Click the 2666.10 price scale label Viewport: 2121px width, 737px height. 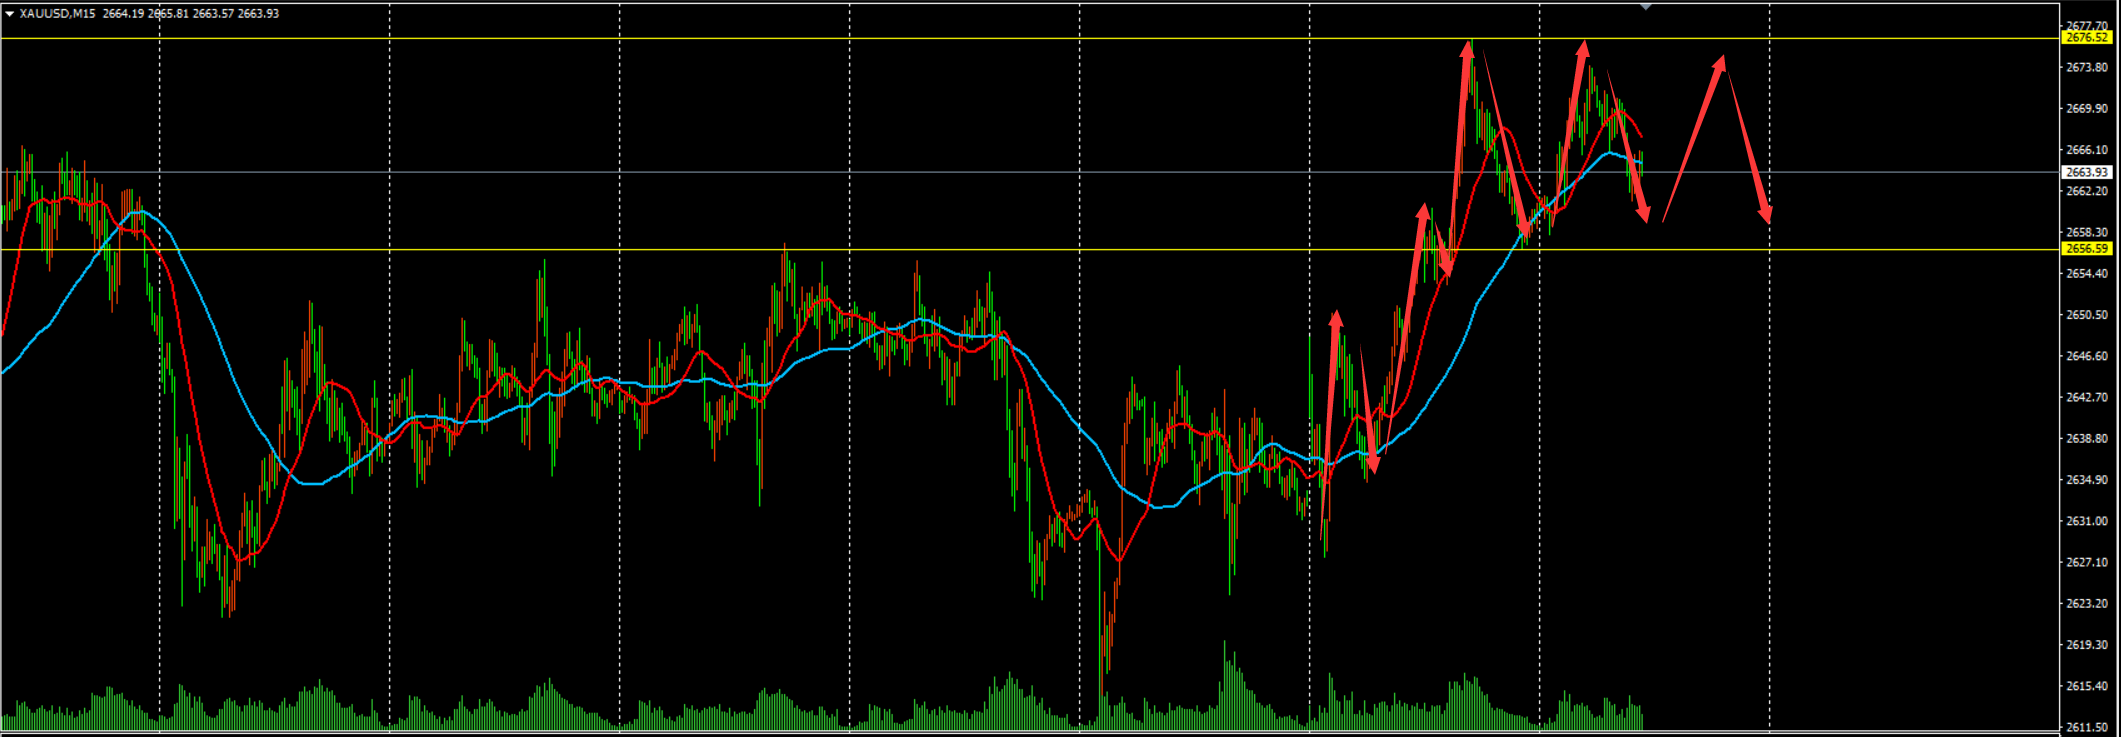2087,150
